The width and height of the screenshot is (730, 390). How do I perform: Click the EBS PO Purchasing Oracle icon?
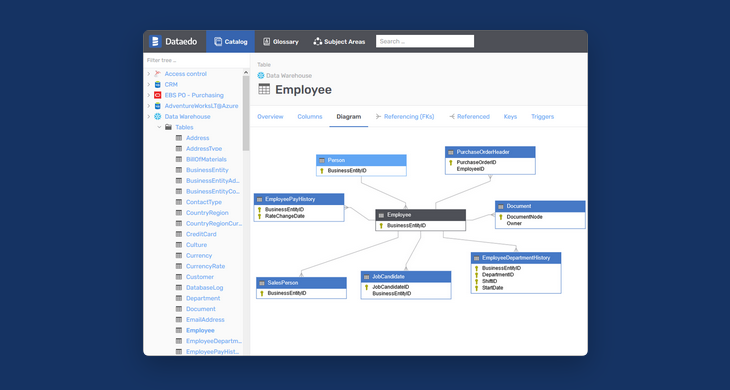(157, 95)
